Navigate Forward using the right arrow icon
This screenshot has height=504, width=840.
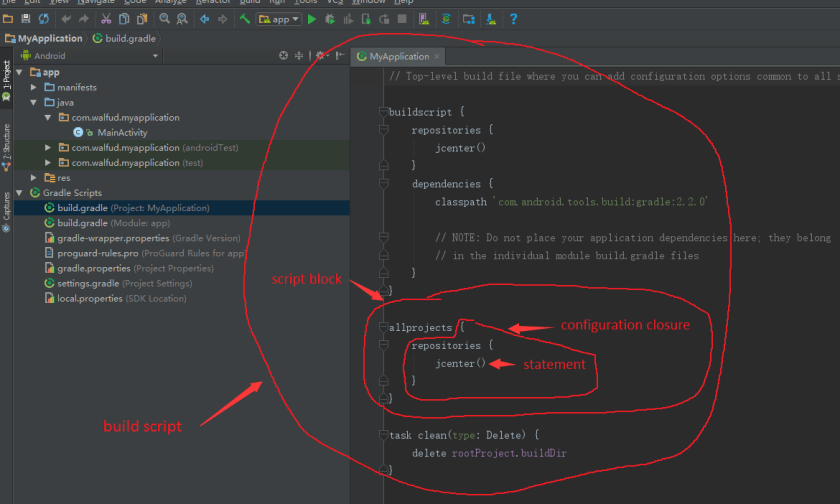tap(222, 19)
